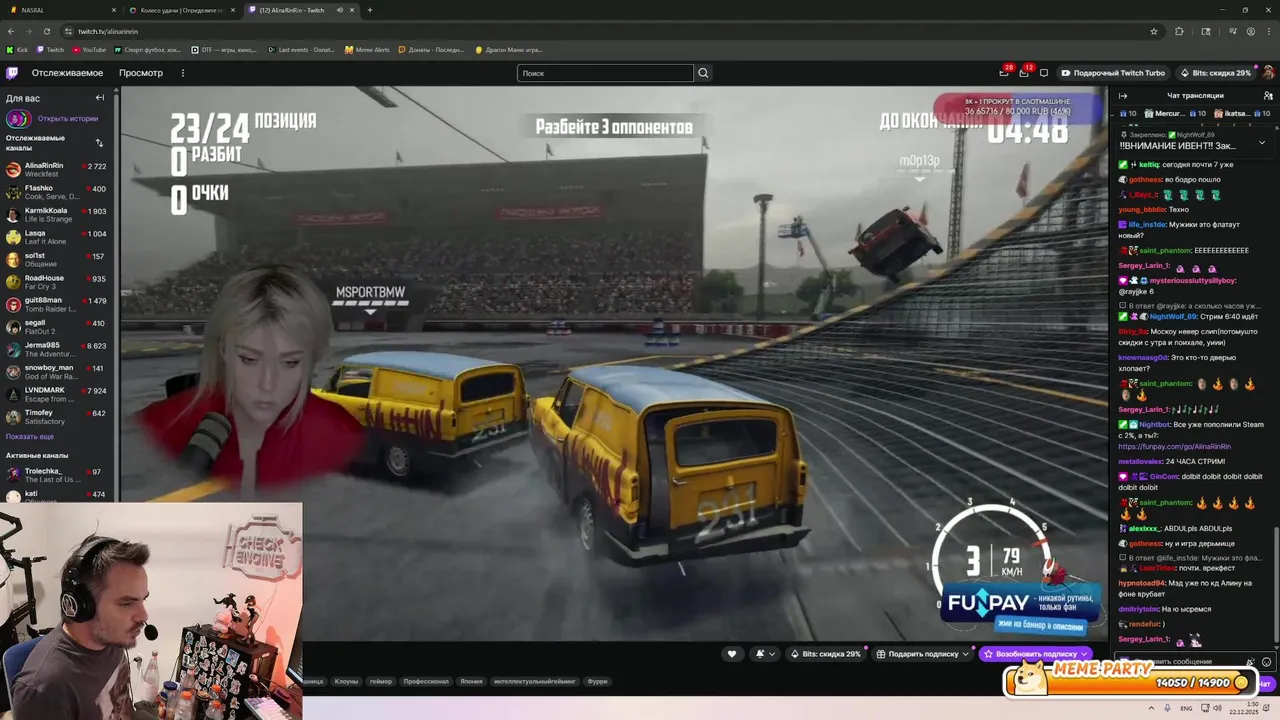Open the Просмотр navigation item
The height and width of the screenshot is (720, 1280).
pos(141,73)
